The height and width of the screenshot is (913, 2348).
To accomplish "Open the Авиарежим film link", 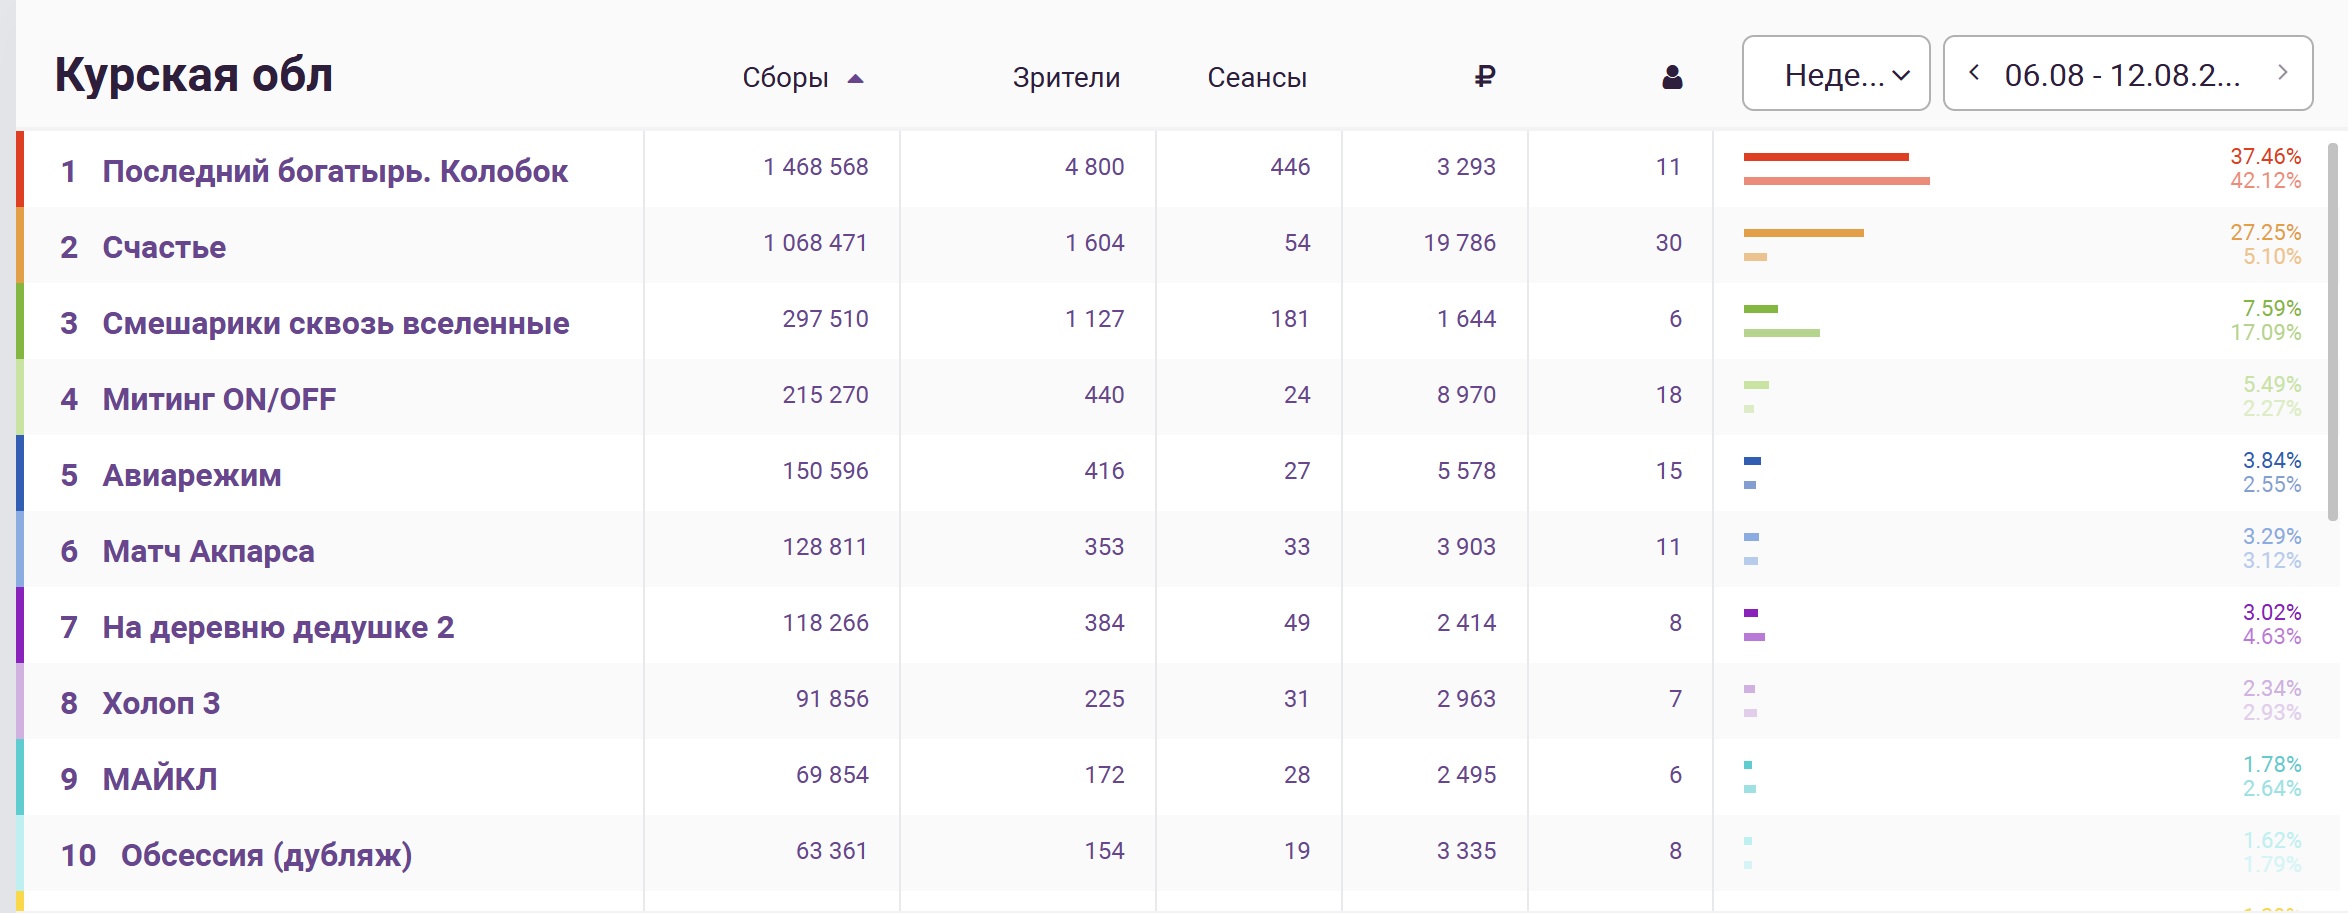I will (x=192, y=475).
